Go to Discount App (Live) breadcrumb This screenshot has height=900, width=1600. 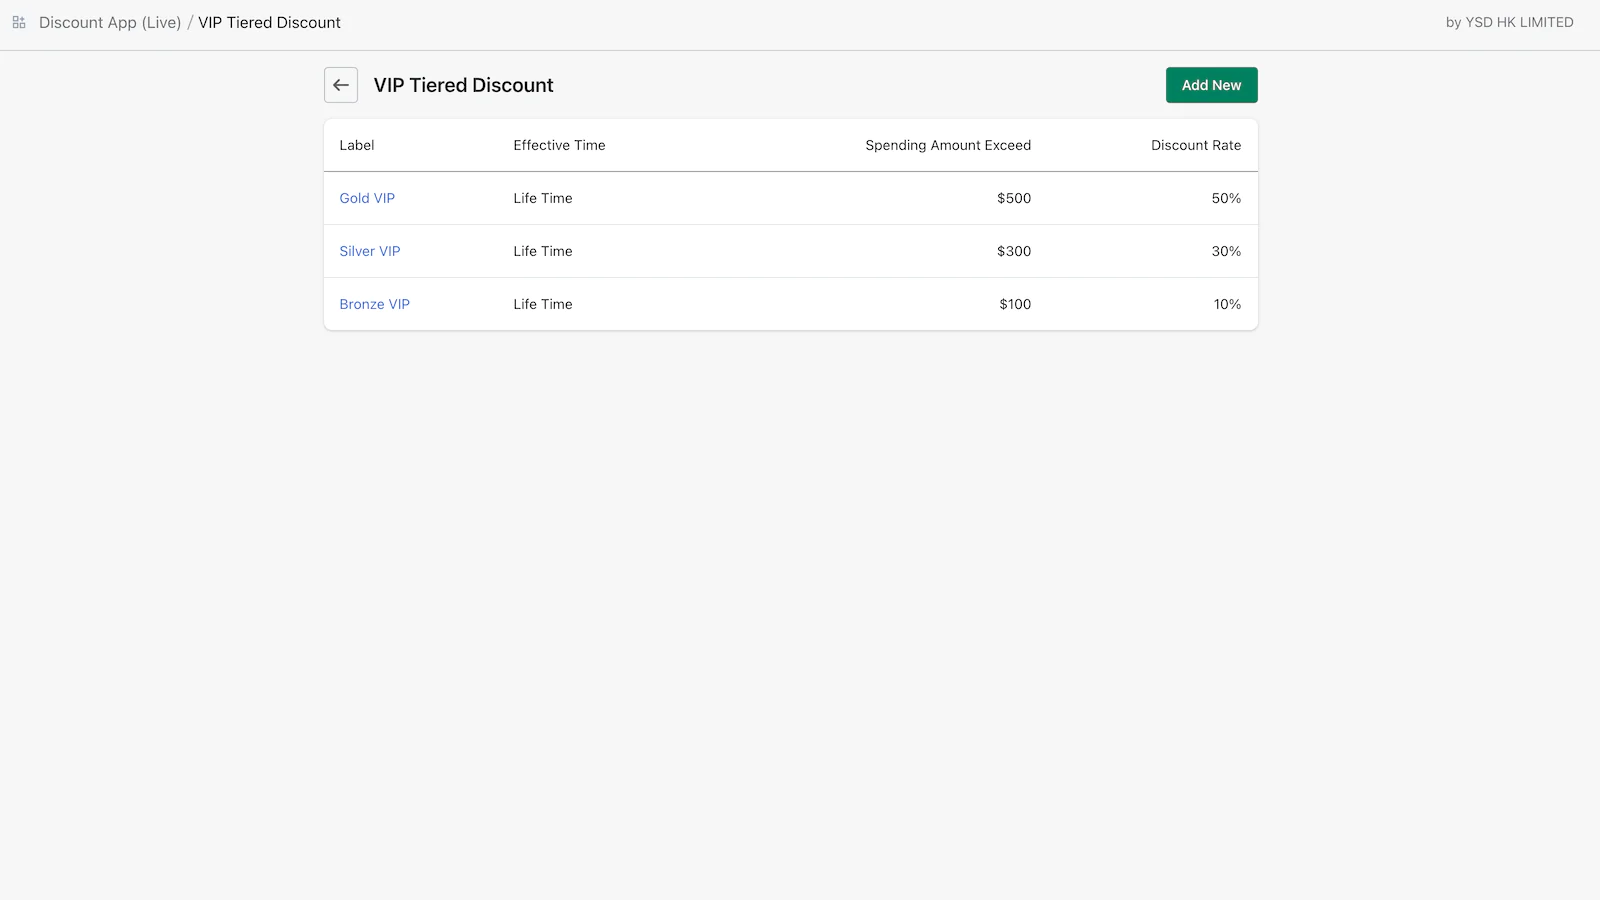110,22
